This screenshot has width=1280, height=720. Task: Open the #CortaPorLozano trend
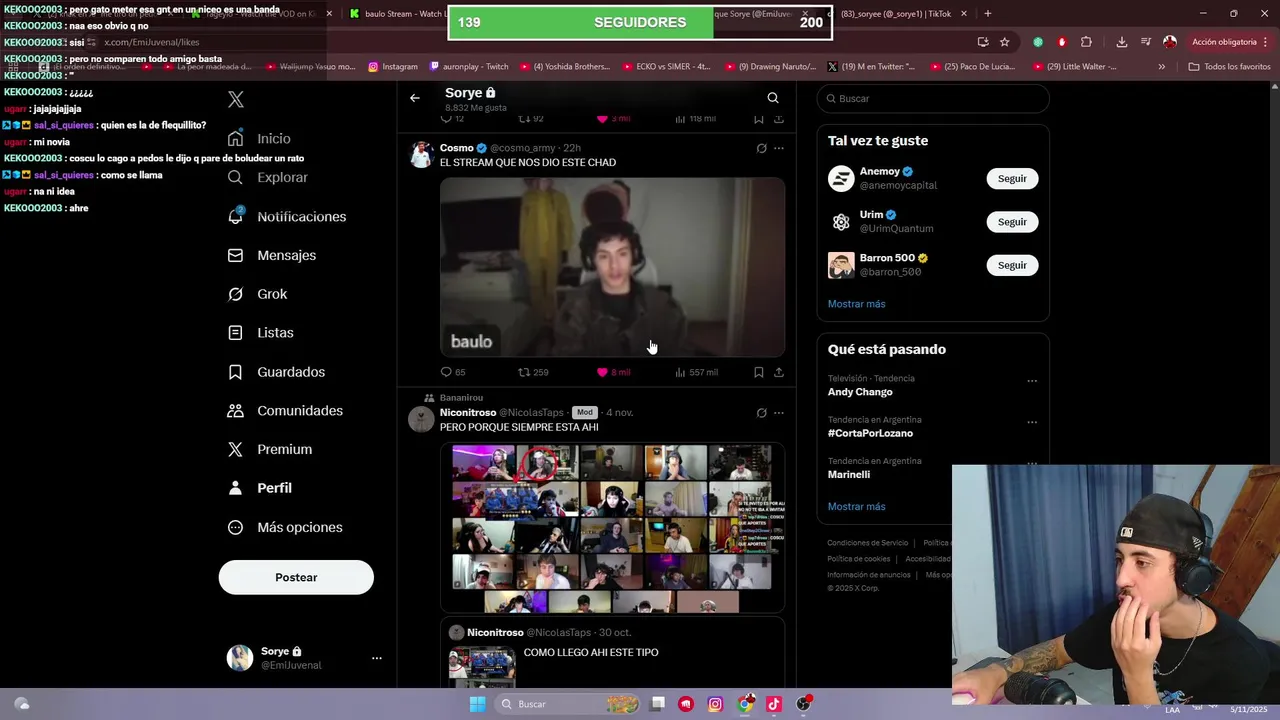coord(870,433)
